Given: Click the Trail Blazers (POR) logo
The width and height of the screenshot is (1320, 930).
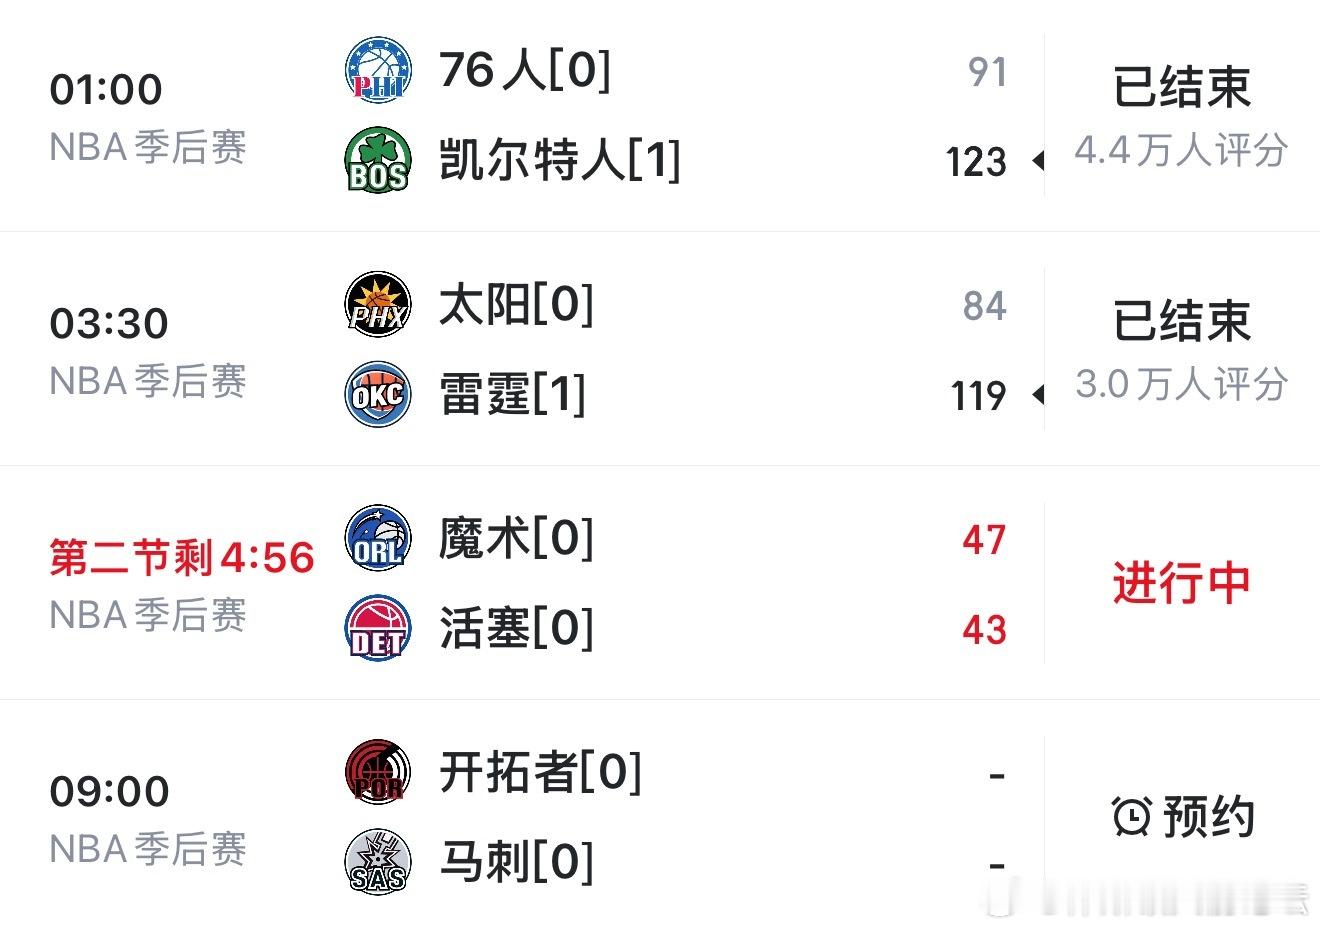Looking at the screenshot, I should point(378,771).
